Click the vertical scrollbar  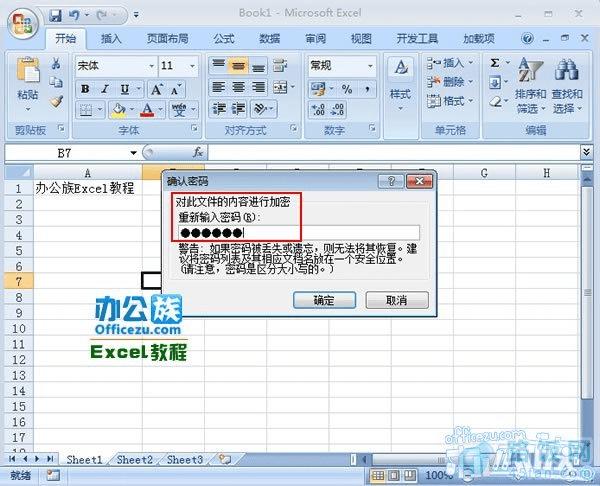click(x=587, y=292)
